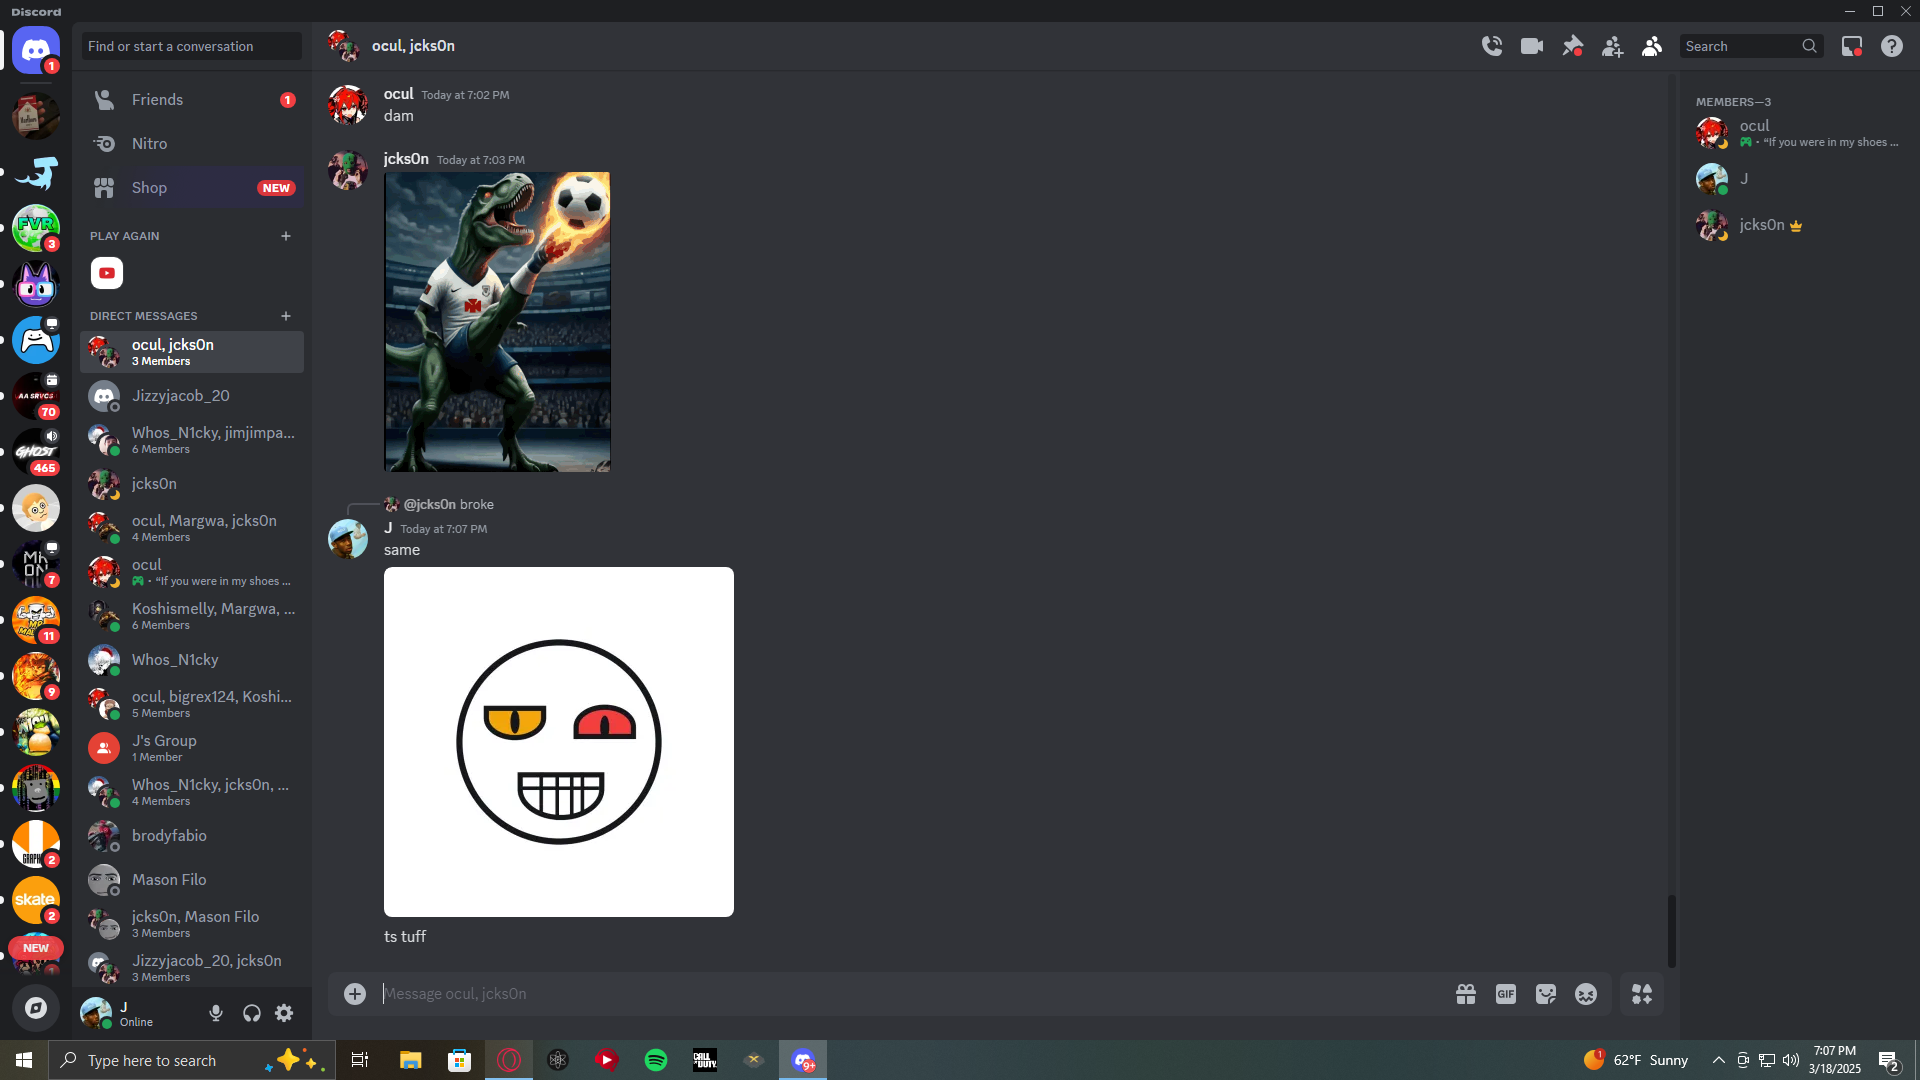The width and height of the screenshot is (1920, 1080).
Task: Open the Mason Filo direct message
Action: pyautogui.click(x=192, y=880)
